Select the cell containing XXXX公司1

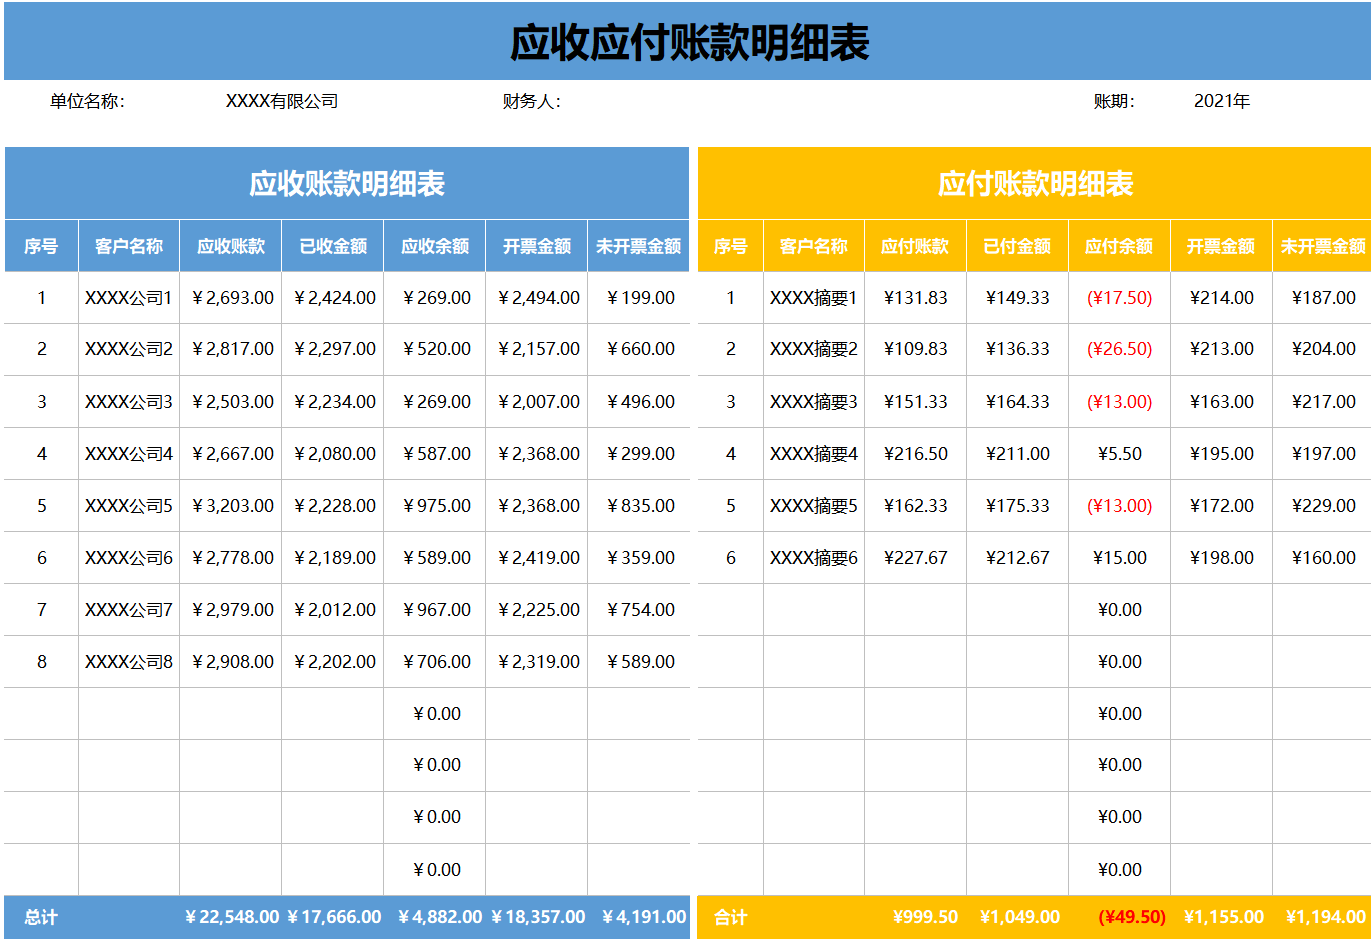click(x=128, y=297)
